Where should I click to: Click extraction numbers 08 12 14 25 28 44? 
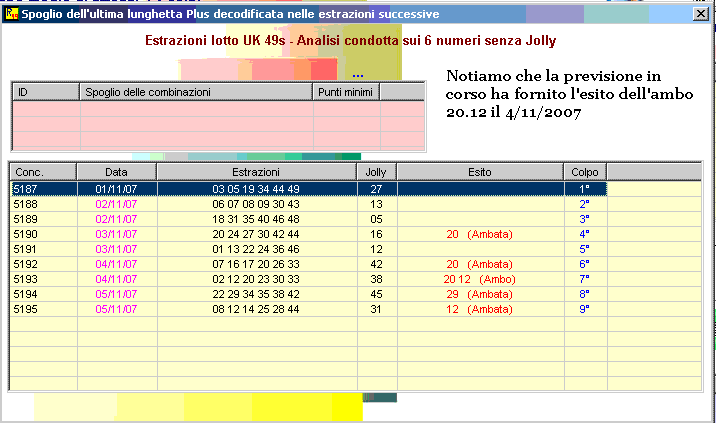click(256, 310)
